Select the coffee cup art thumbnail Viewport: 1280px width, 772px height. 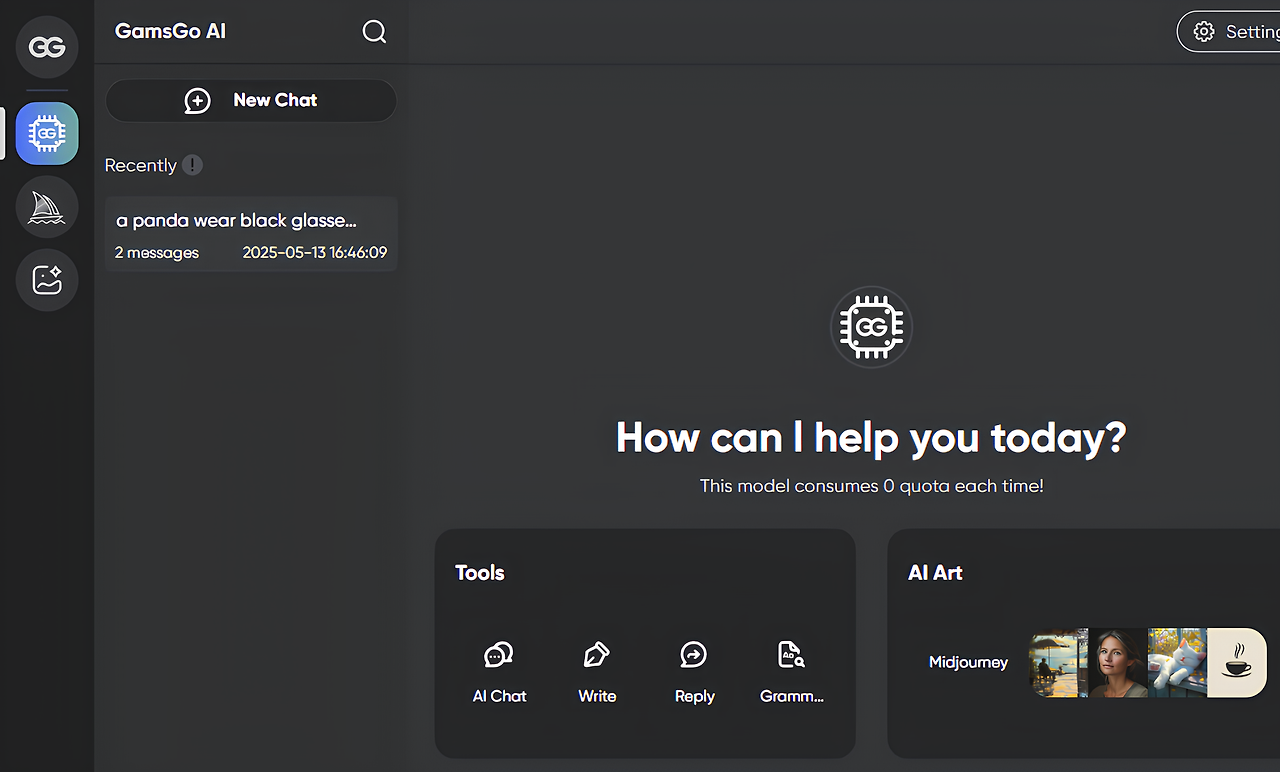click(x=1237, y=663)
